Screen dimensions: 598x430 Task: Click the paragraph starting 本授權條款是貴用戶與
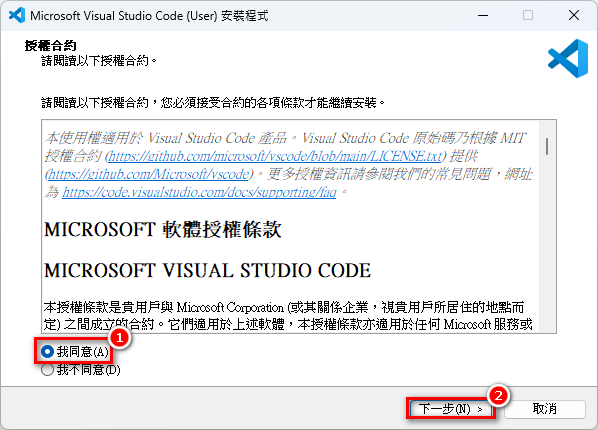[288, 316]
